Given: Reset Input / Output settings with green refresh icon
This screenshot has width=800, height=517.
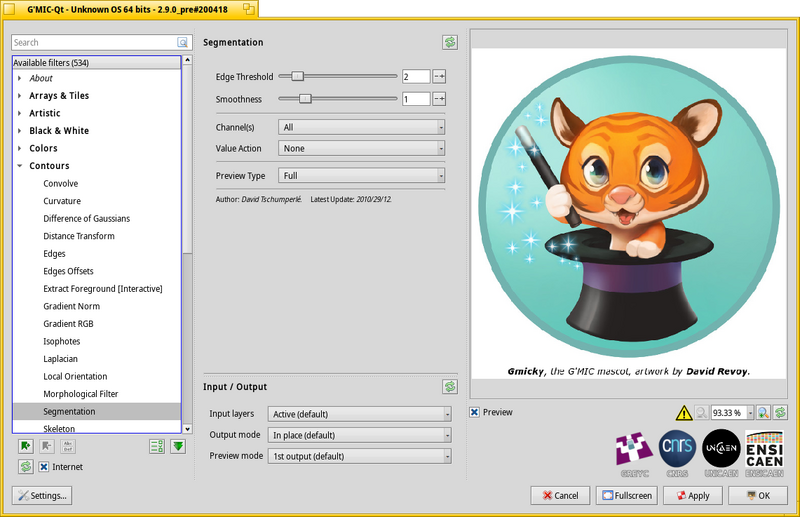Looking at the screenshot, I should [x=449, y=387].
